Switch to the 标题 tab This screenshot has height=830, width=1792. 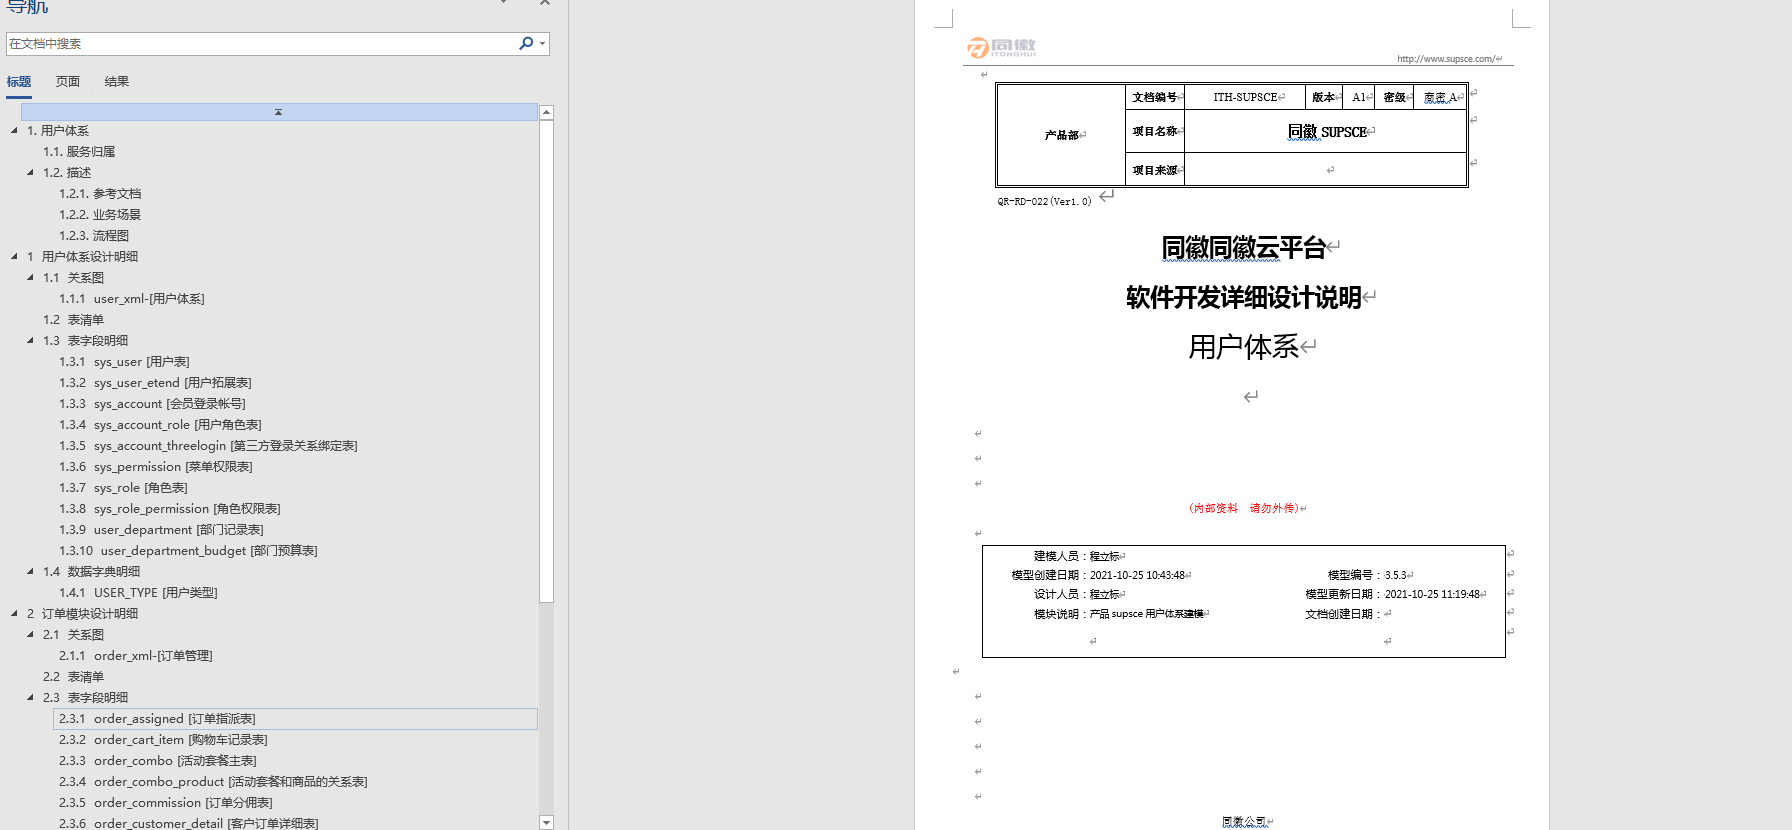pos(19,82)
